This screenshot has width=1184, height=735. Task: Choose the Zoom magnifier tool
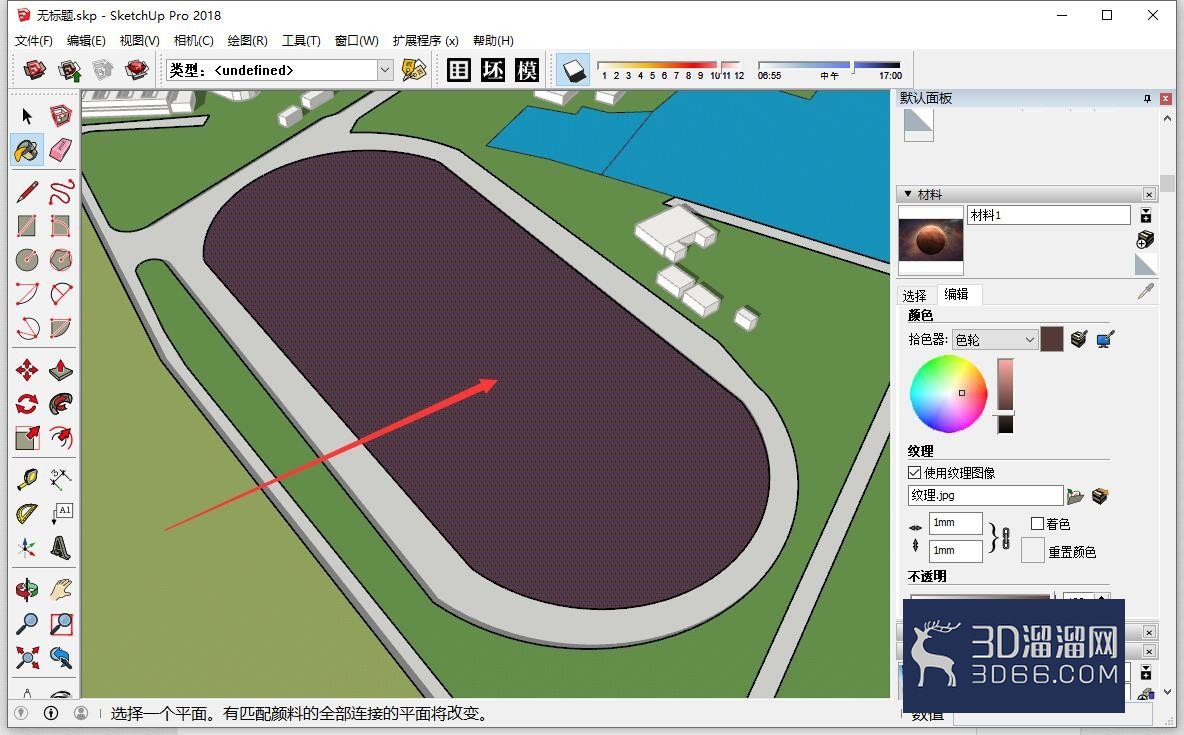27,624
